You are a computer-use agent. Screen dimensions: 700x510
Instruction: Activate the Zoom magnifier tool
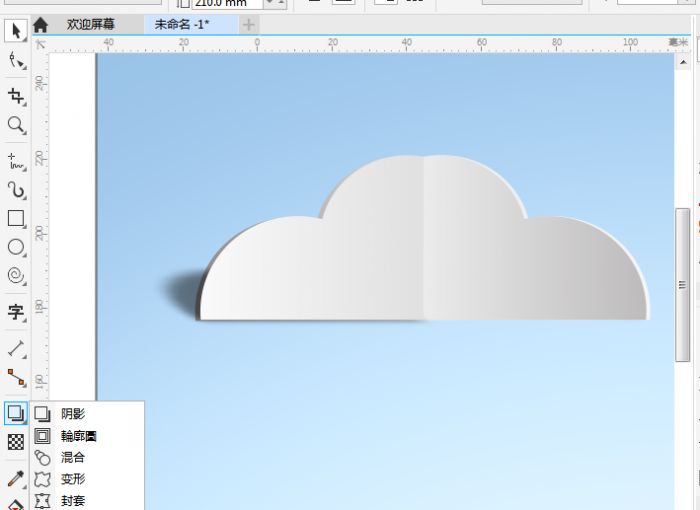15,125
